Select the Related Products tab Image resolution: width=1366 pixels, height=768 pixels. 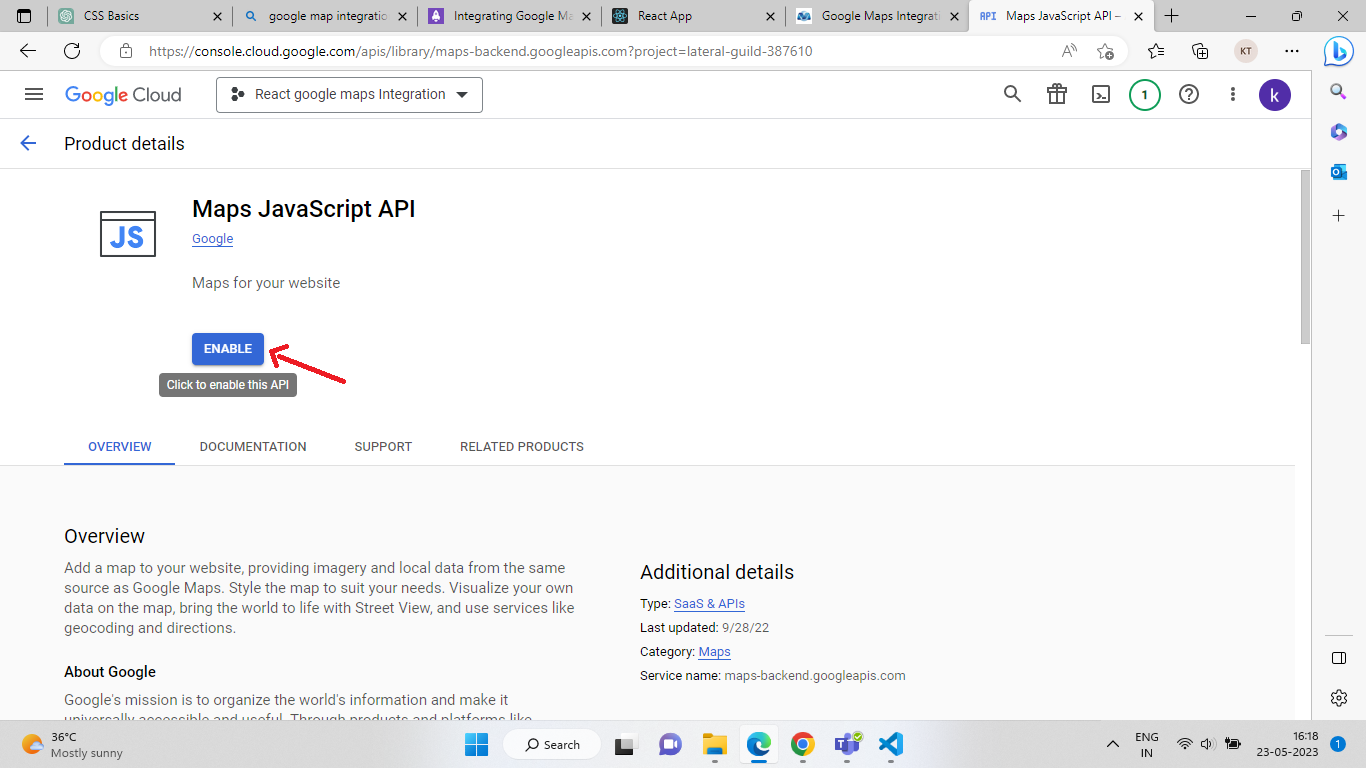coord(521,446)
